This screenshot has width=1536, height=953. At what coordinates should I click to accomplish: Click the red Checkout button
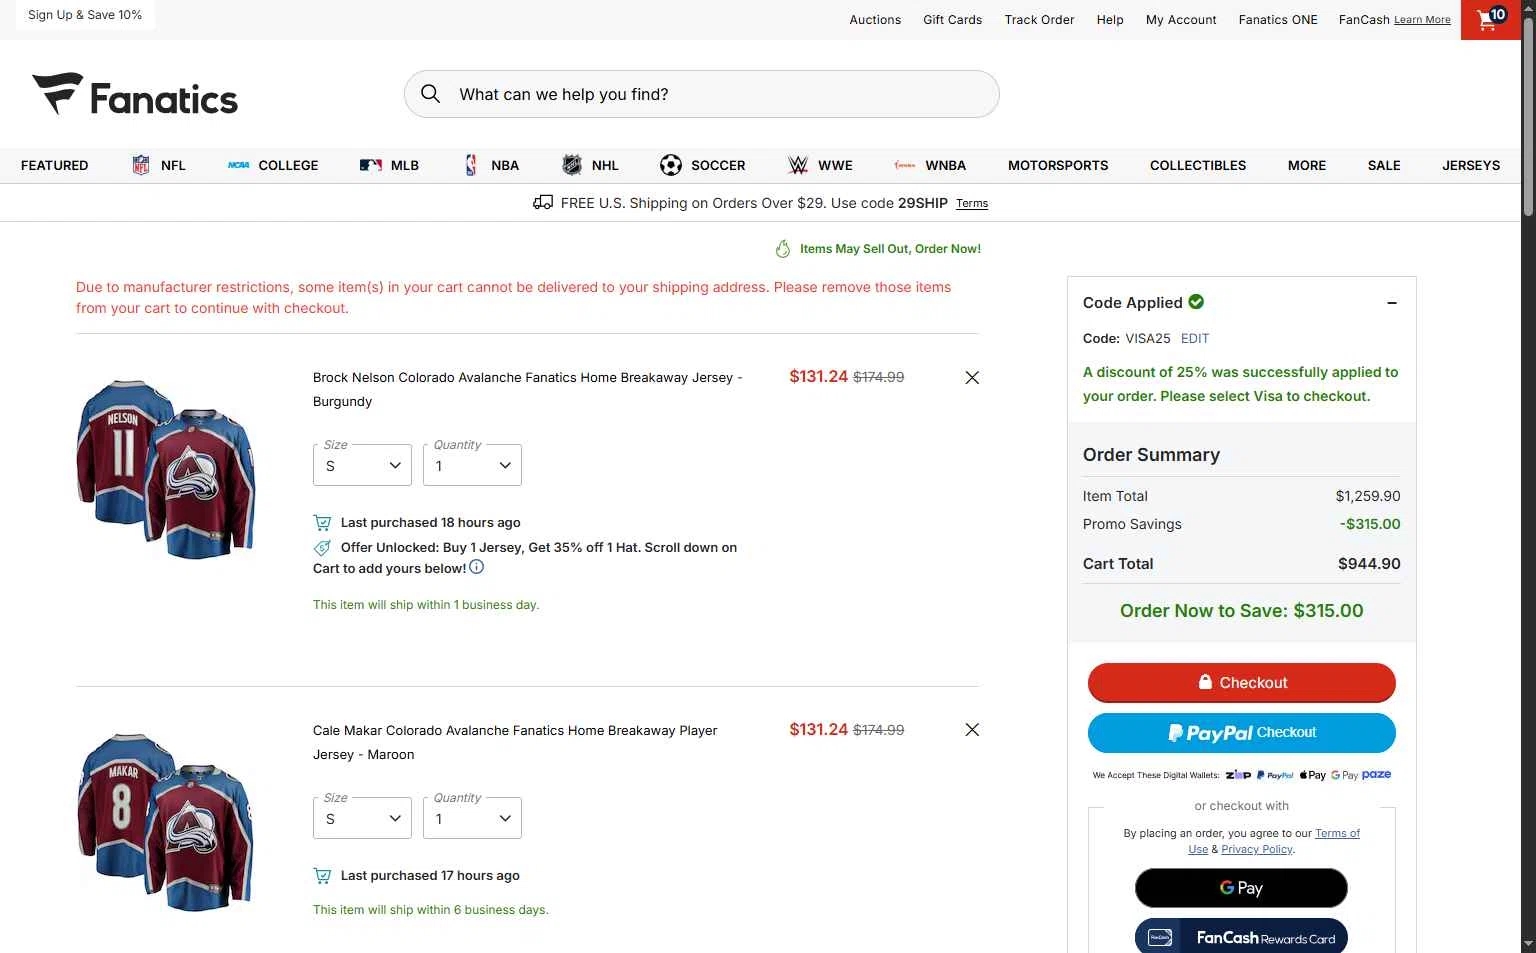[x=1242, y=682]
